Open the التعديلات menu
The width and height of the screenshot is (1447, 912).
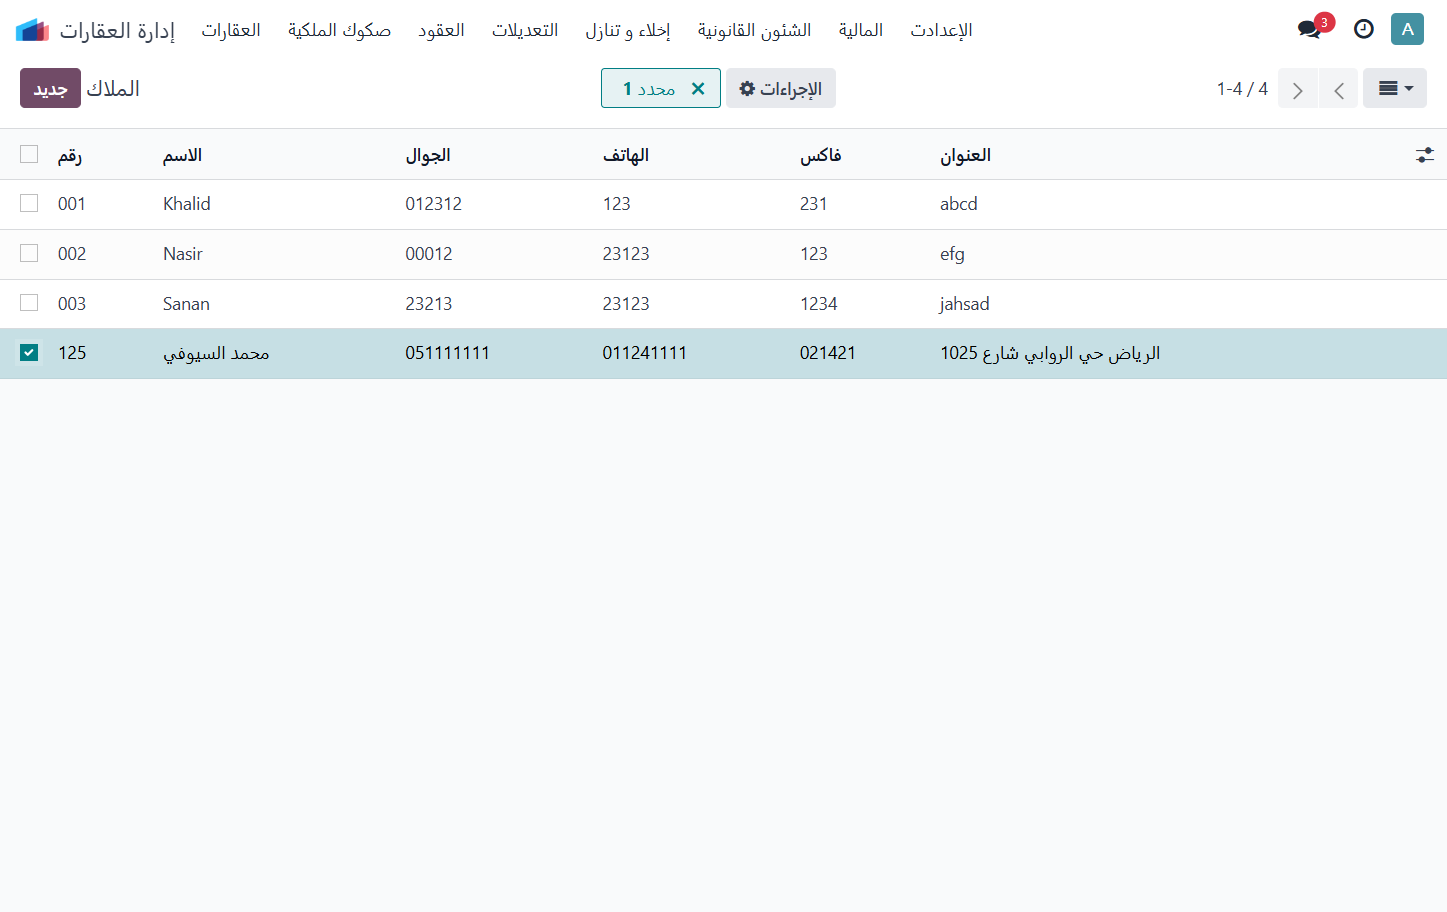coord(525,30)
